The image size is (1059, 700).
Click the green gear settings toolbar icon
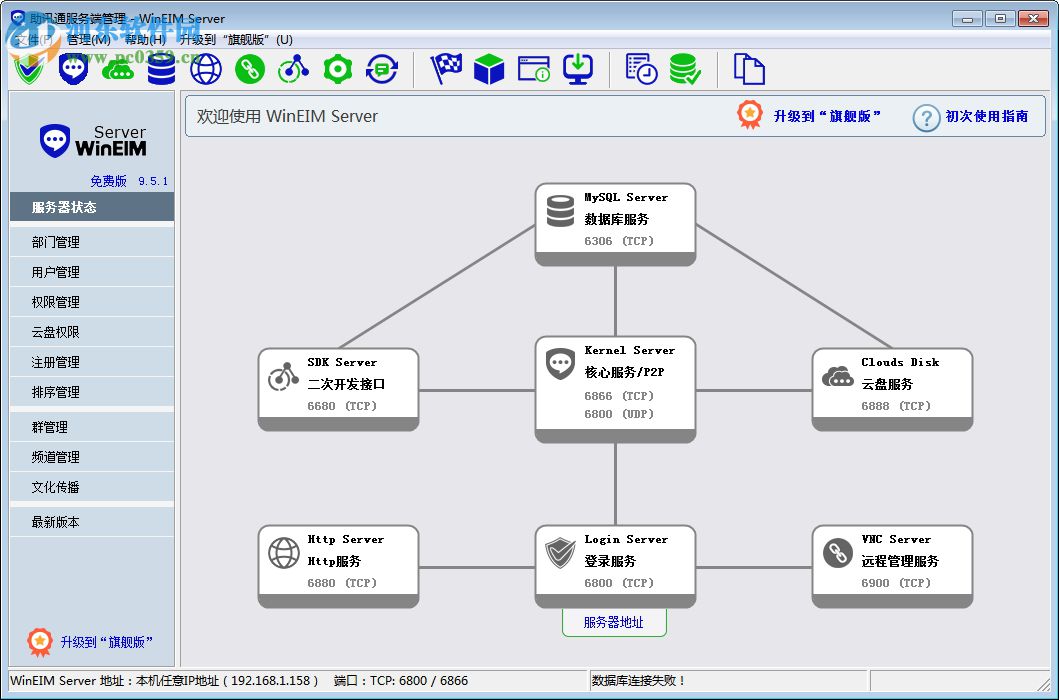(337, 69)
